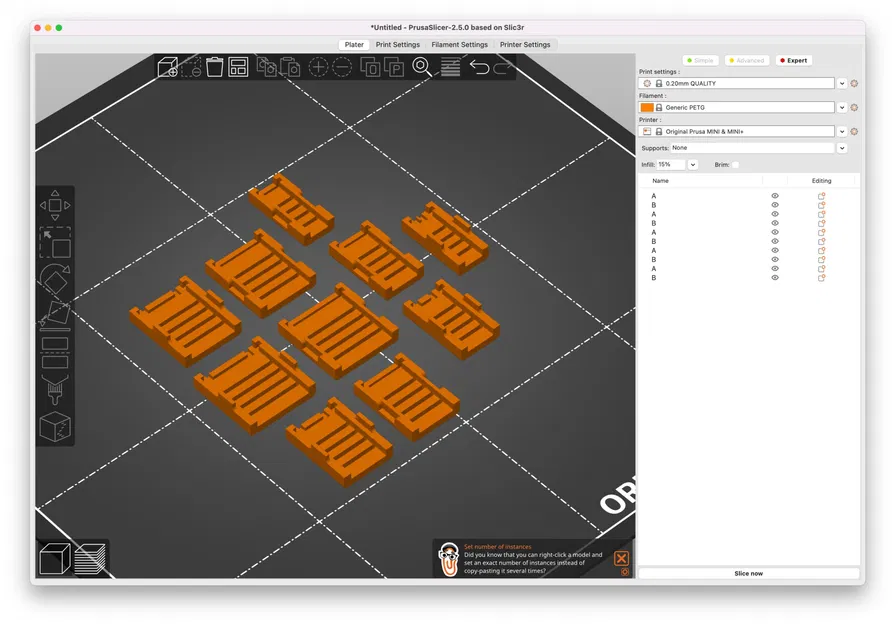Switch to Expert mode
Image resolution: width=895 pixels, height=625 pixels.
(793, 61)
